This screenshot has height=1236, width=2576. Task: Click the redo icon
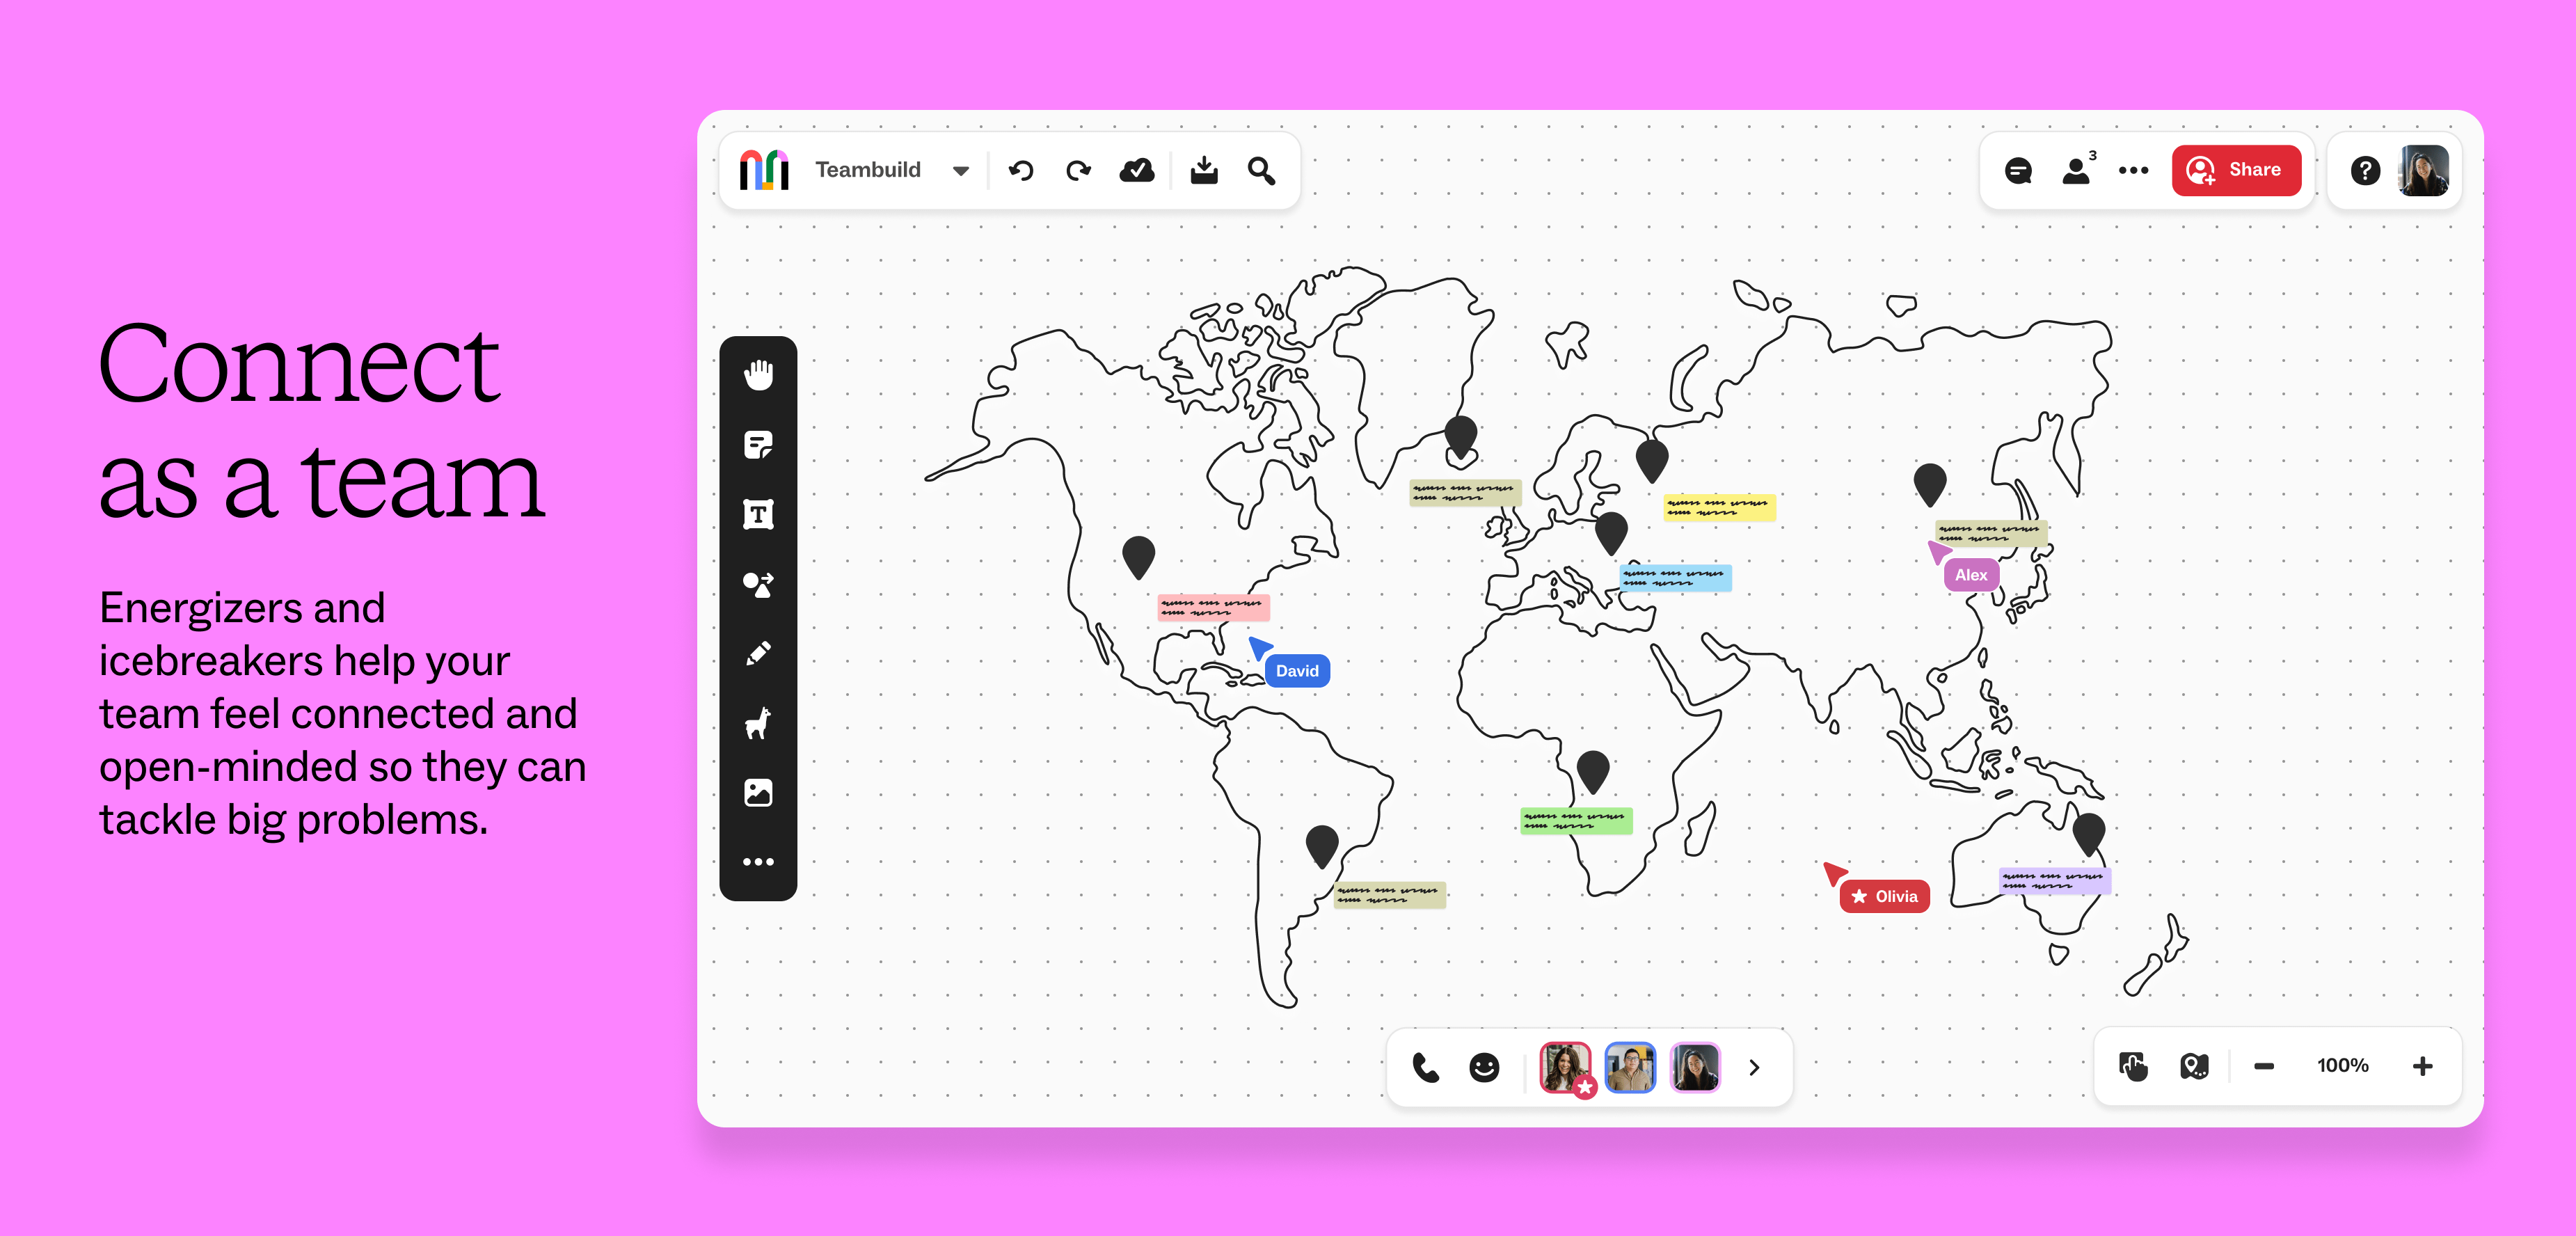pos(1078,170)
